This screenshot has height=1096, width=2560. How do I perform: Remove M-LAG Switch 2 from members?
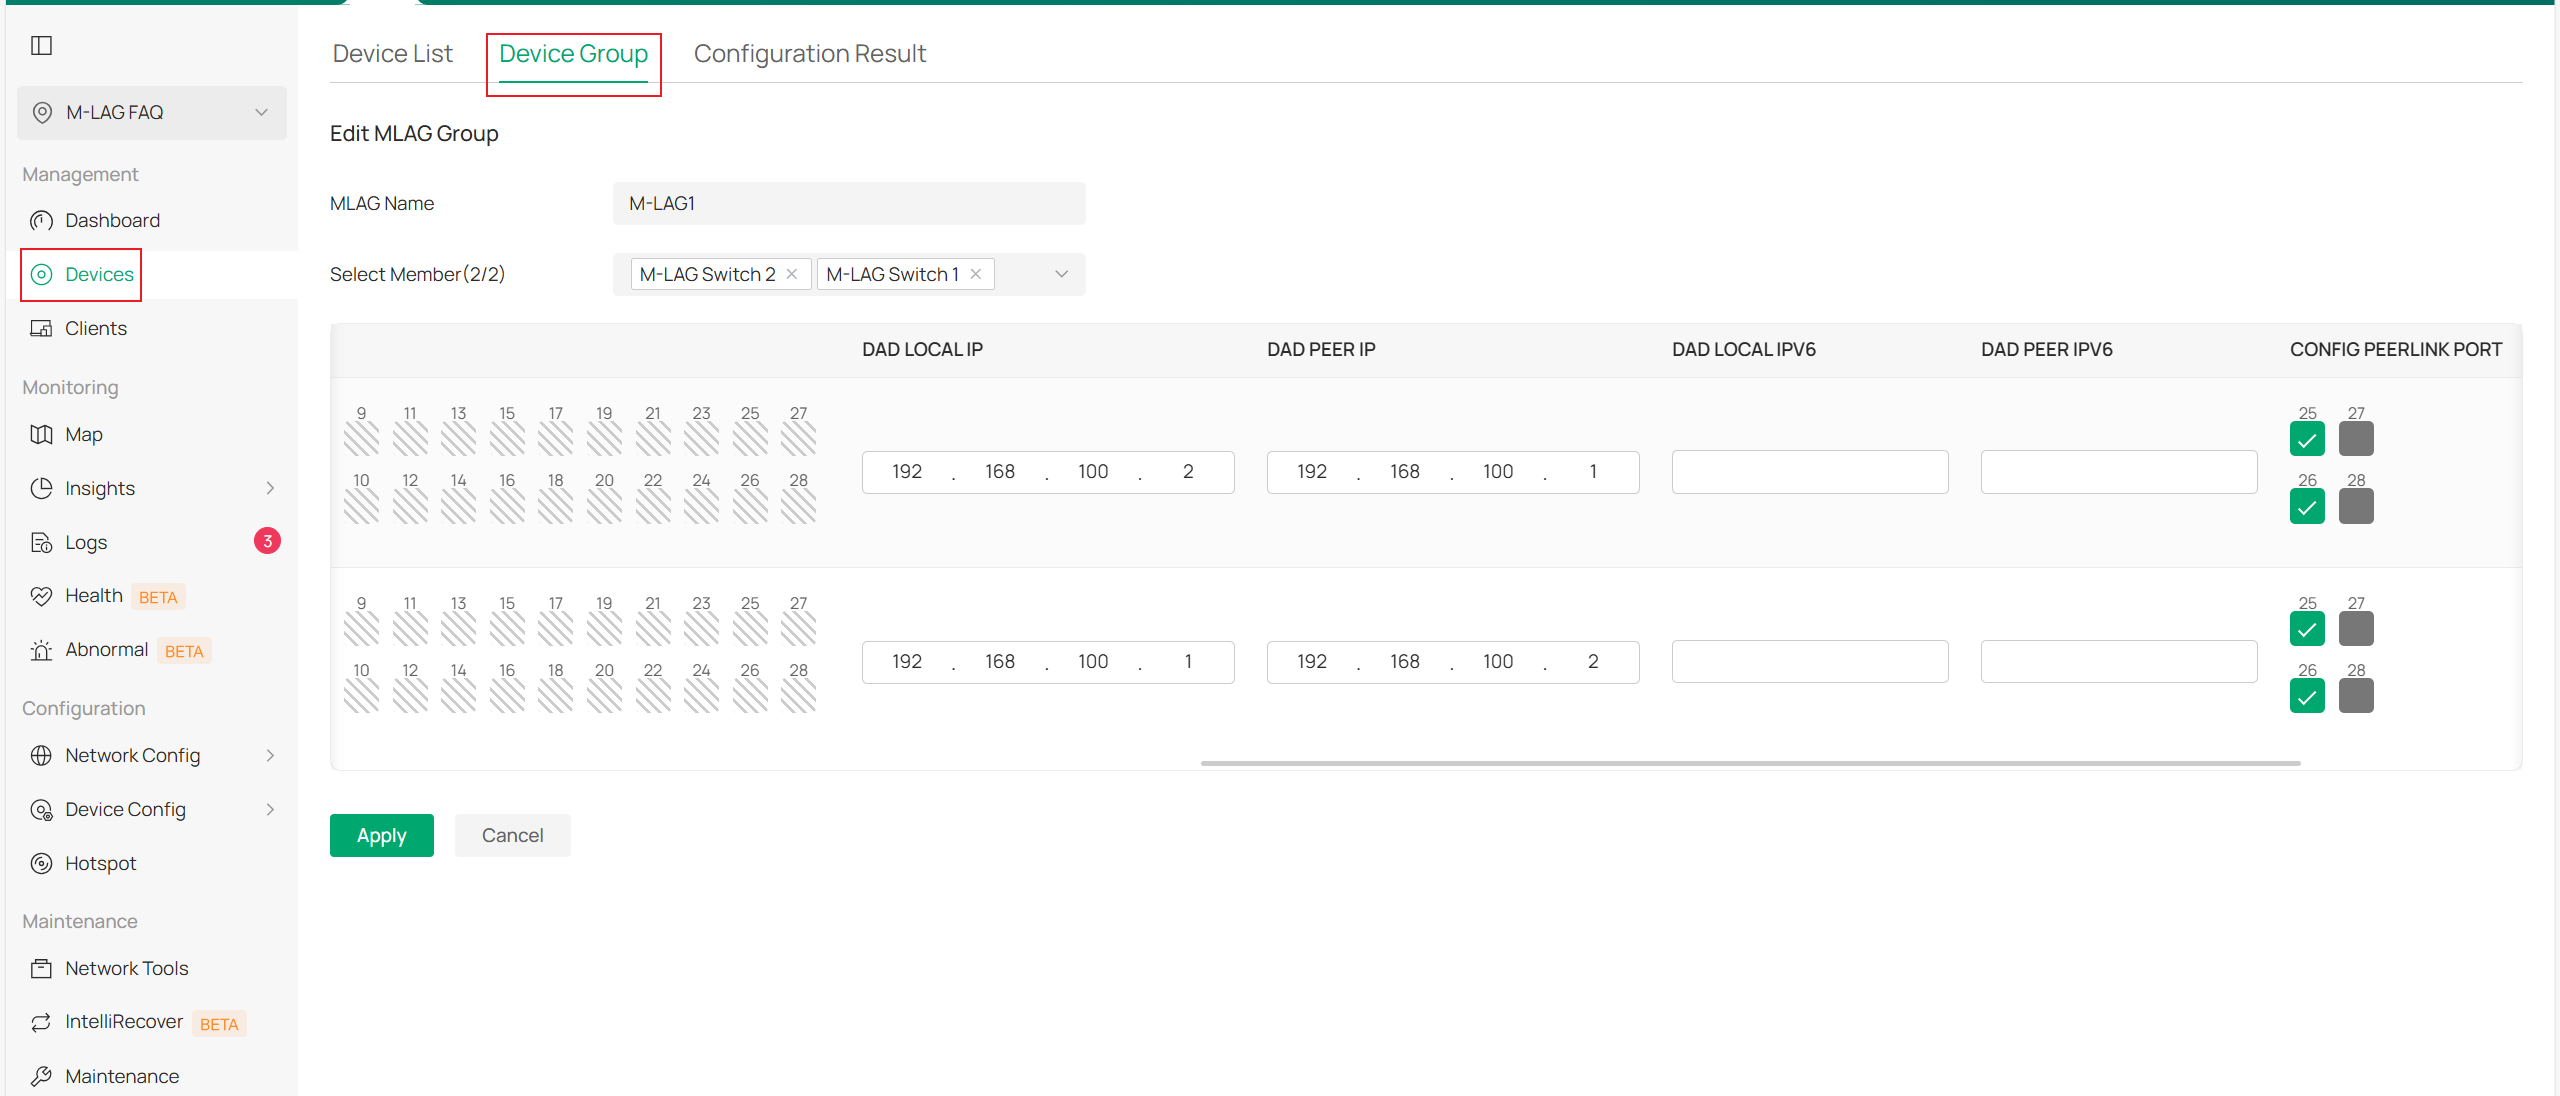click(x=792, y=274)
